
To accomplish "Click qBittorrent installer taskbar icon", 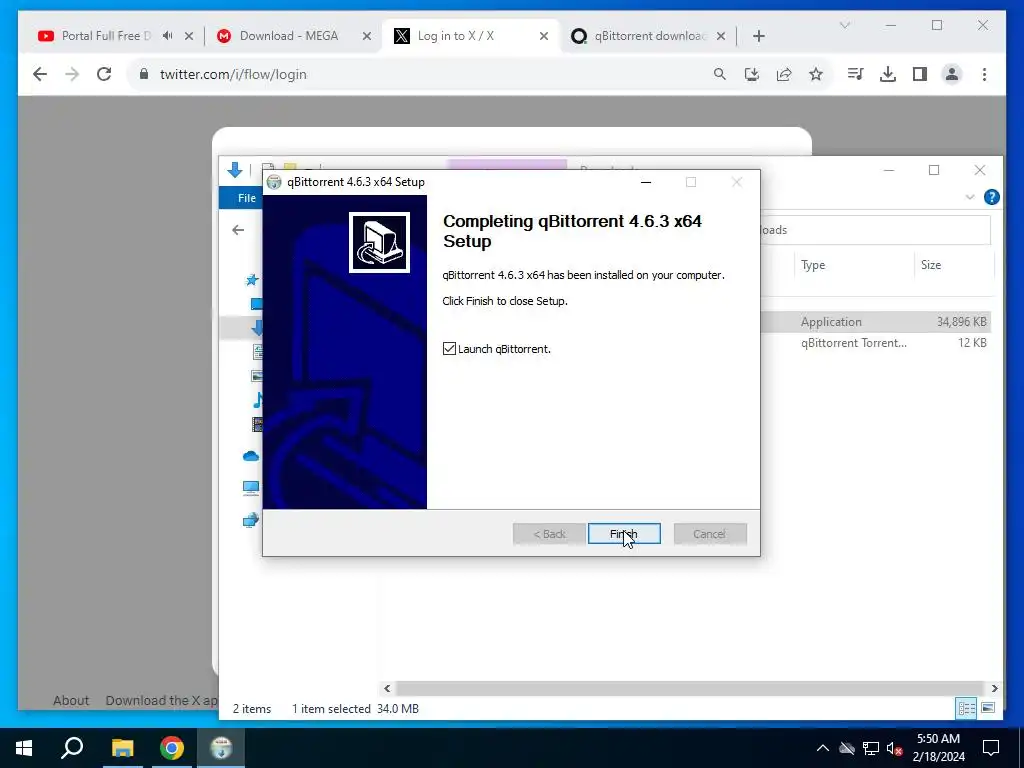I will pos(221,748).
